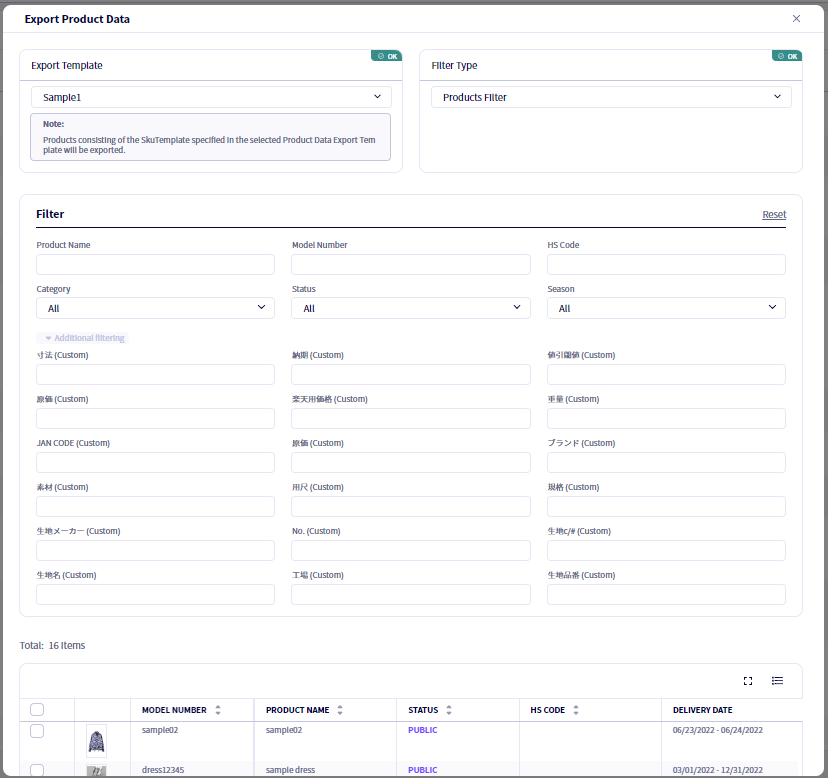
Task: Focus the HS Code input field
Action: pos(666,265)
